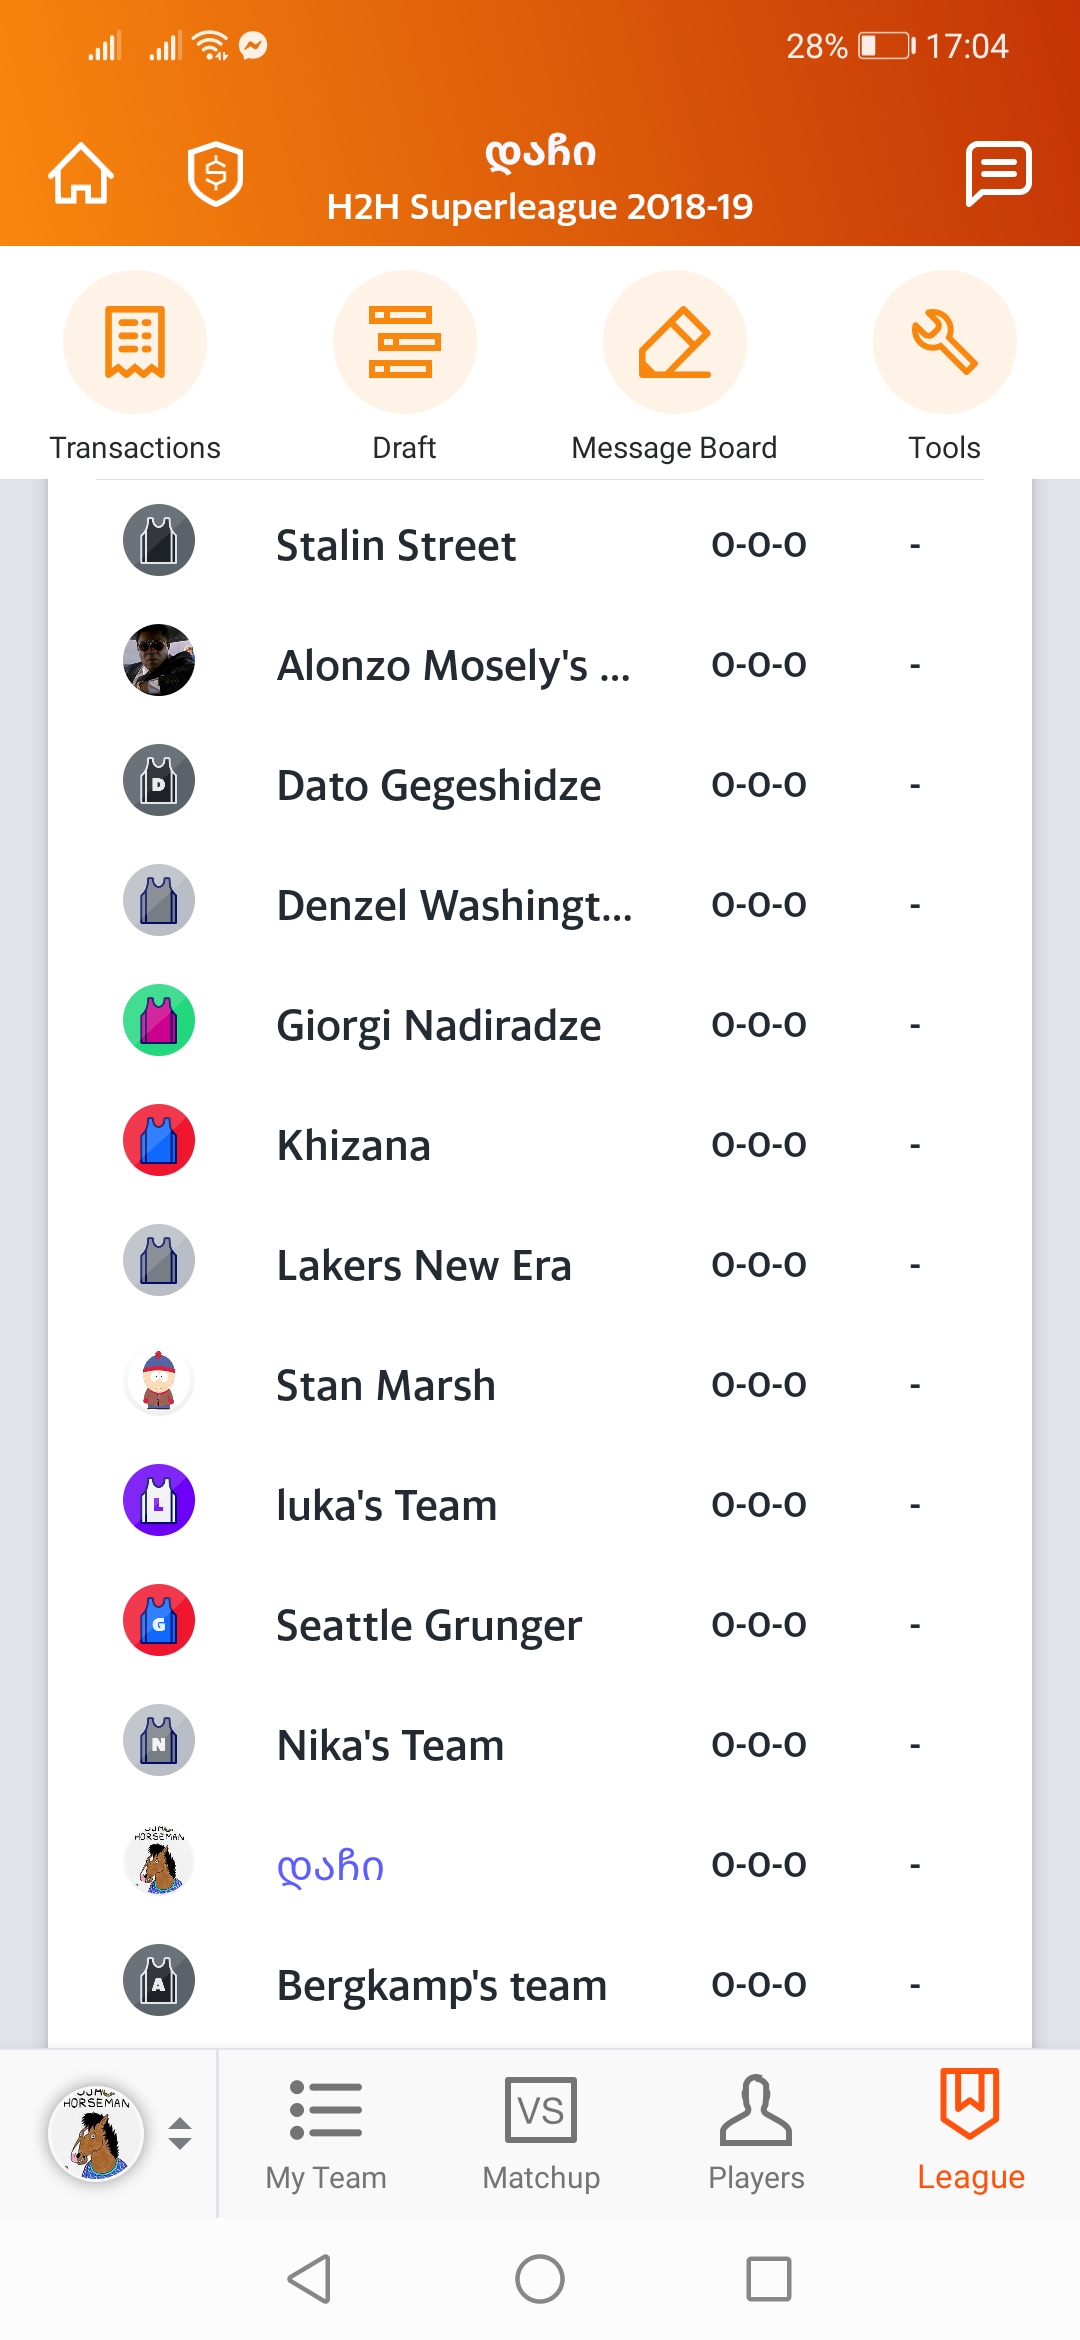Open the dollar shield wallet icon
Viewport: 1080px width, 2340px height.
click(215, 174)
